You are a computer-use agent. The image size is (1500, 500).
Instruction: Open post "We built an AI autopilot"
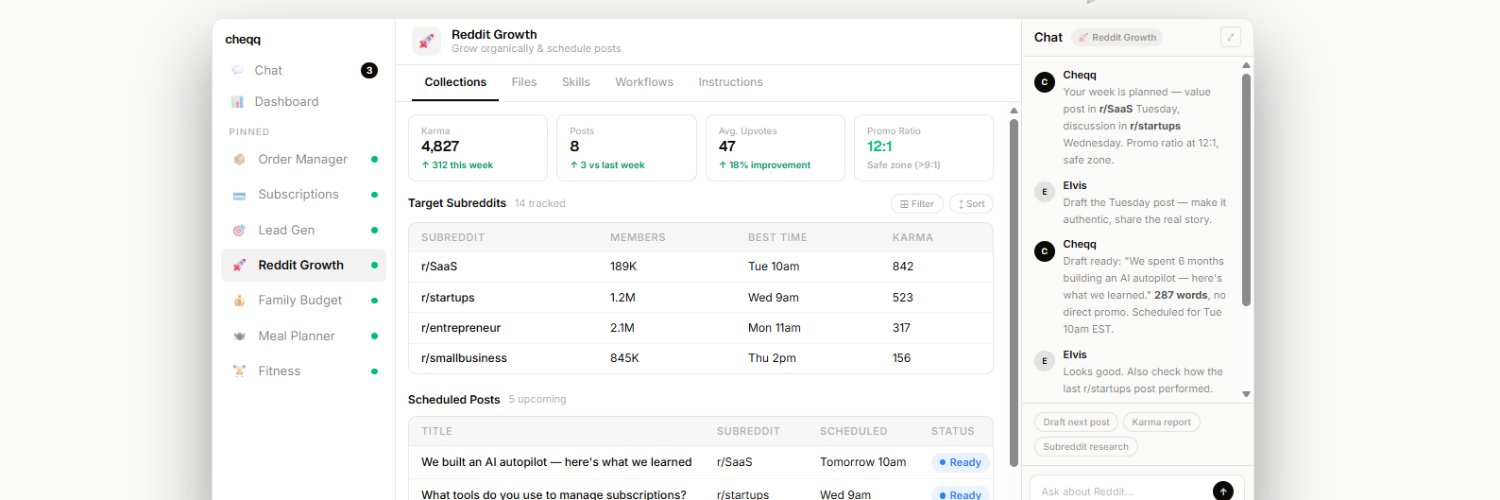(556, 462)
